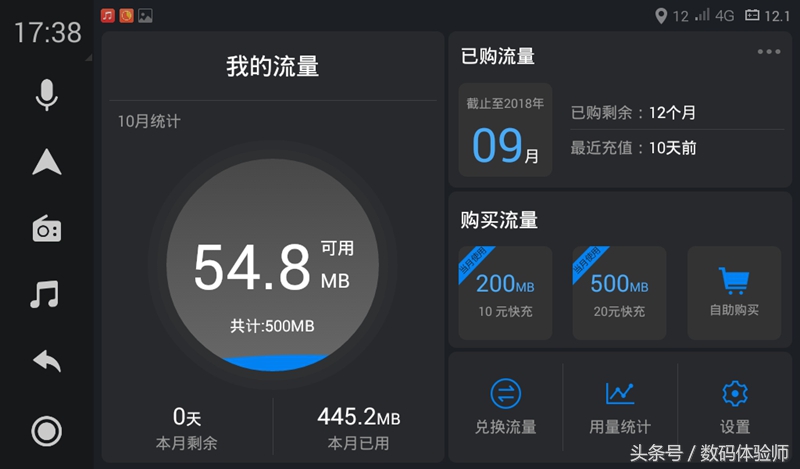
Task: Tap the 10月统计 label
Action: 149,121
